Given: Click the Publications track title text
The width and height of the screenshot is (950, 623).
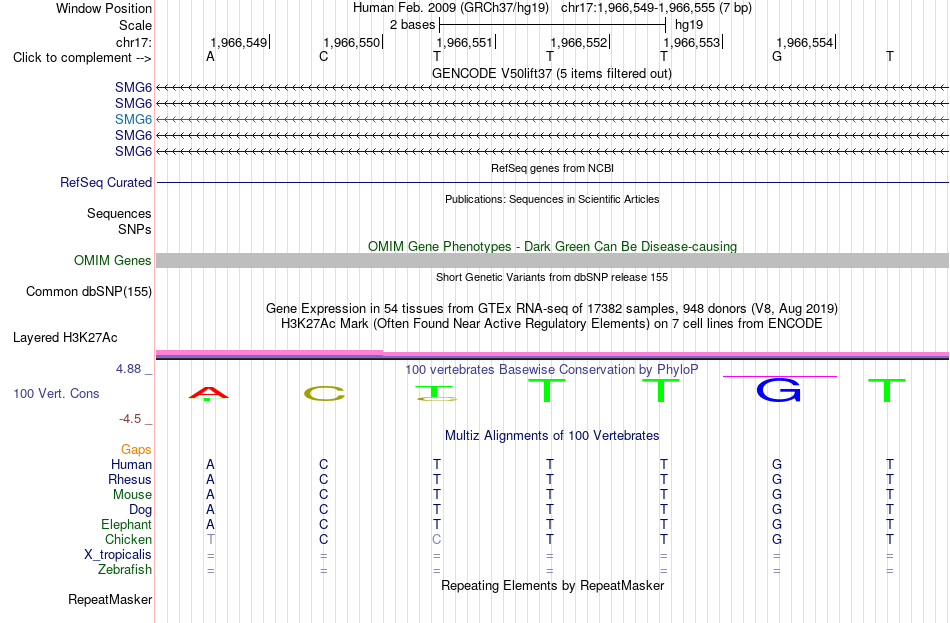Looking at the screenshot, I should click(552, 199).
